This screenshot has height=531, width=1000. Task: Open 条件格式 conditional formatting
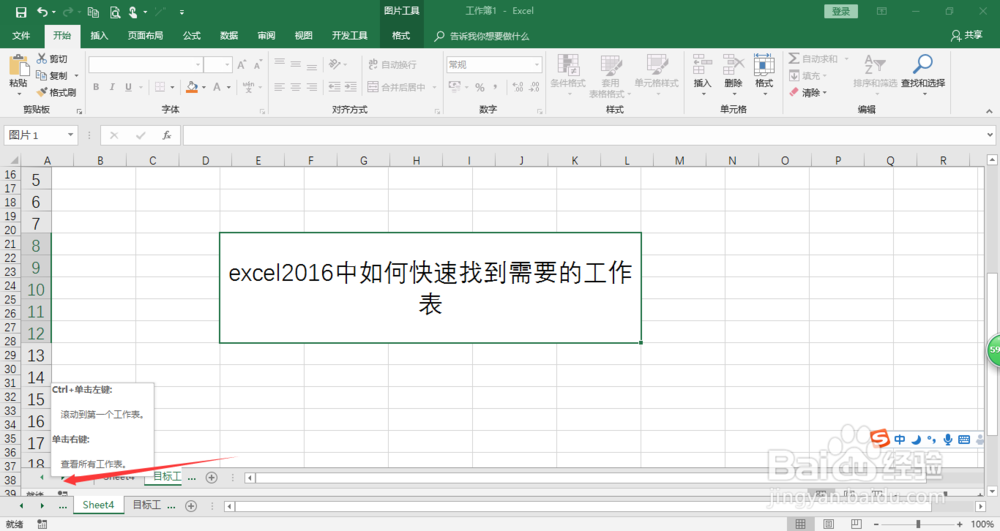[568, 75]
